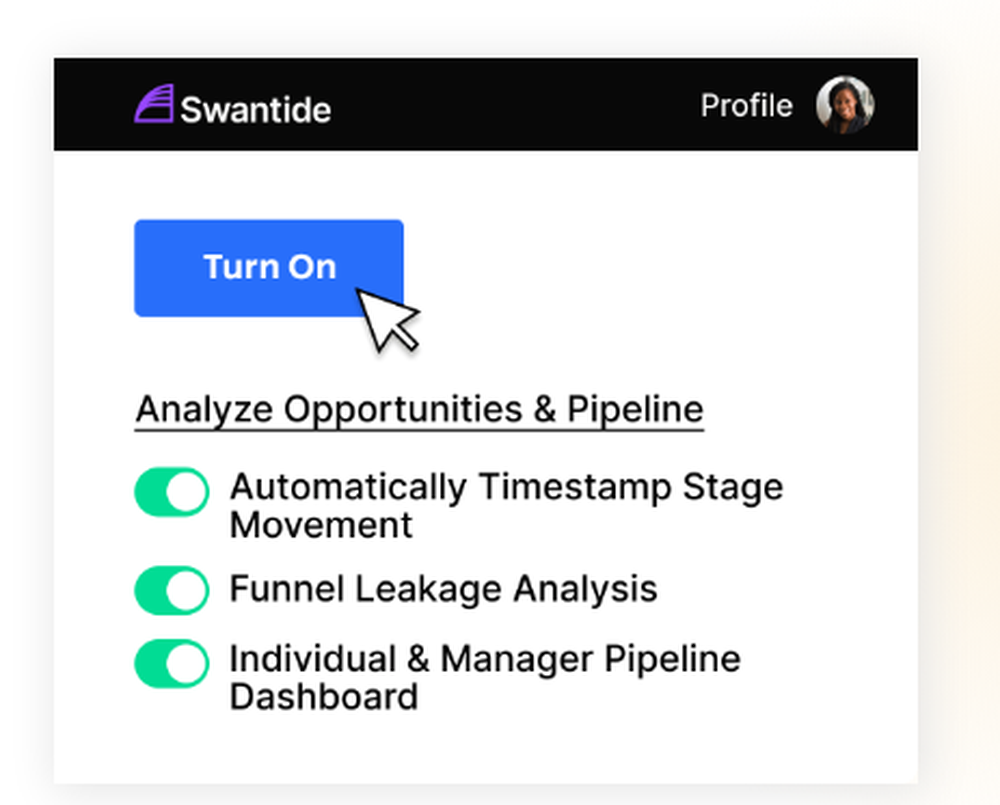Select the Analyze Opportunities & Pipeline section heading
Image resolution: width=1000 pixels, height=805 pixels.
[419, 408]
